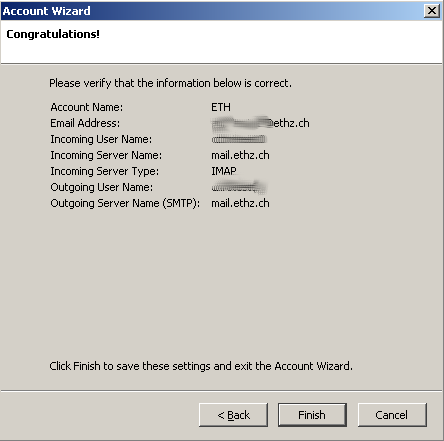Click the Account Name label
This screenshot has width=444, height=441.
tap(87, 107)
